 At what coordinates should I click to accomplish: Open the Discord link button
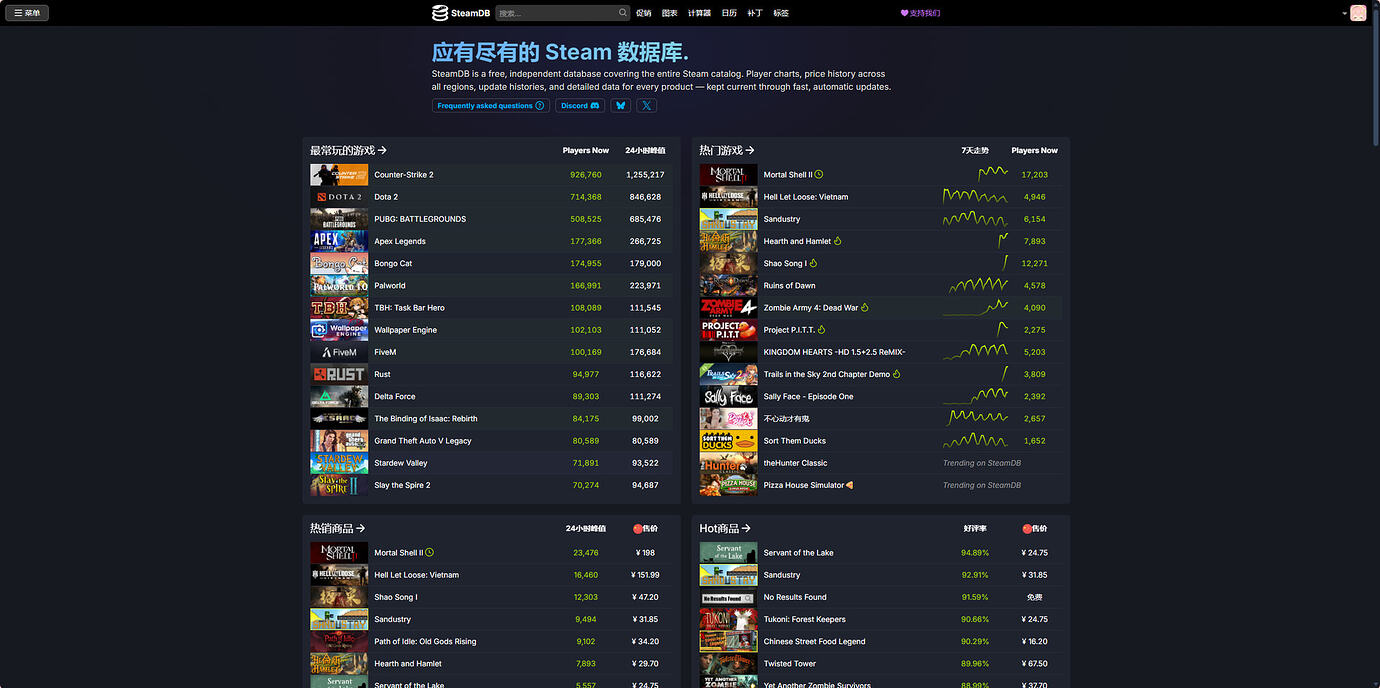pos(580,105)
